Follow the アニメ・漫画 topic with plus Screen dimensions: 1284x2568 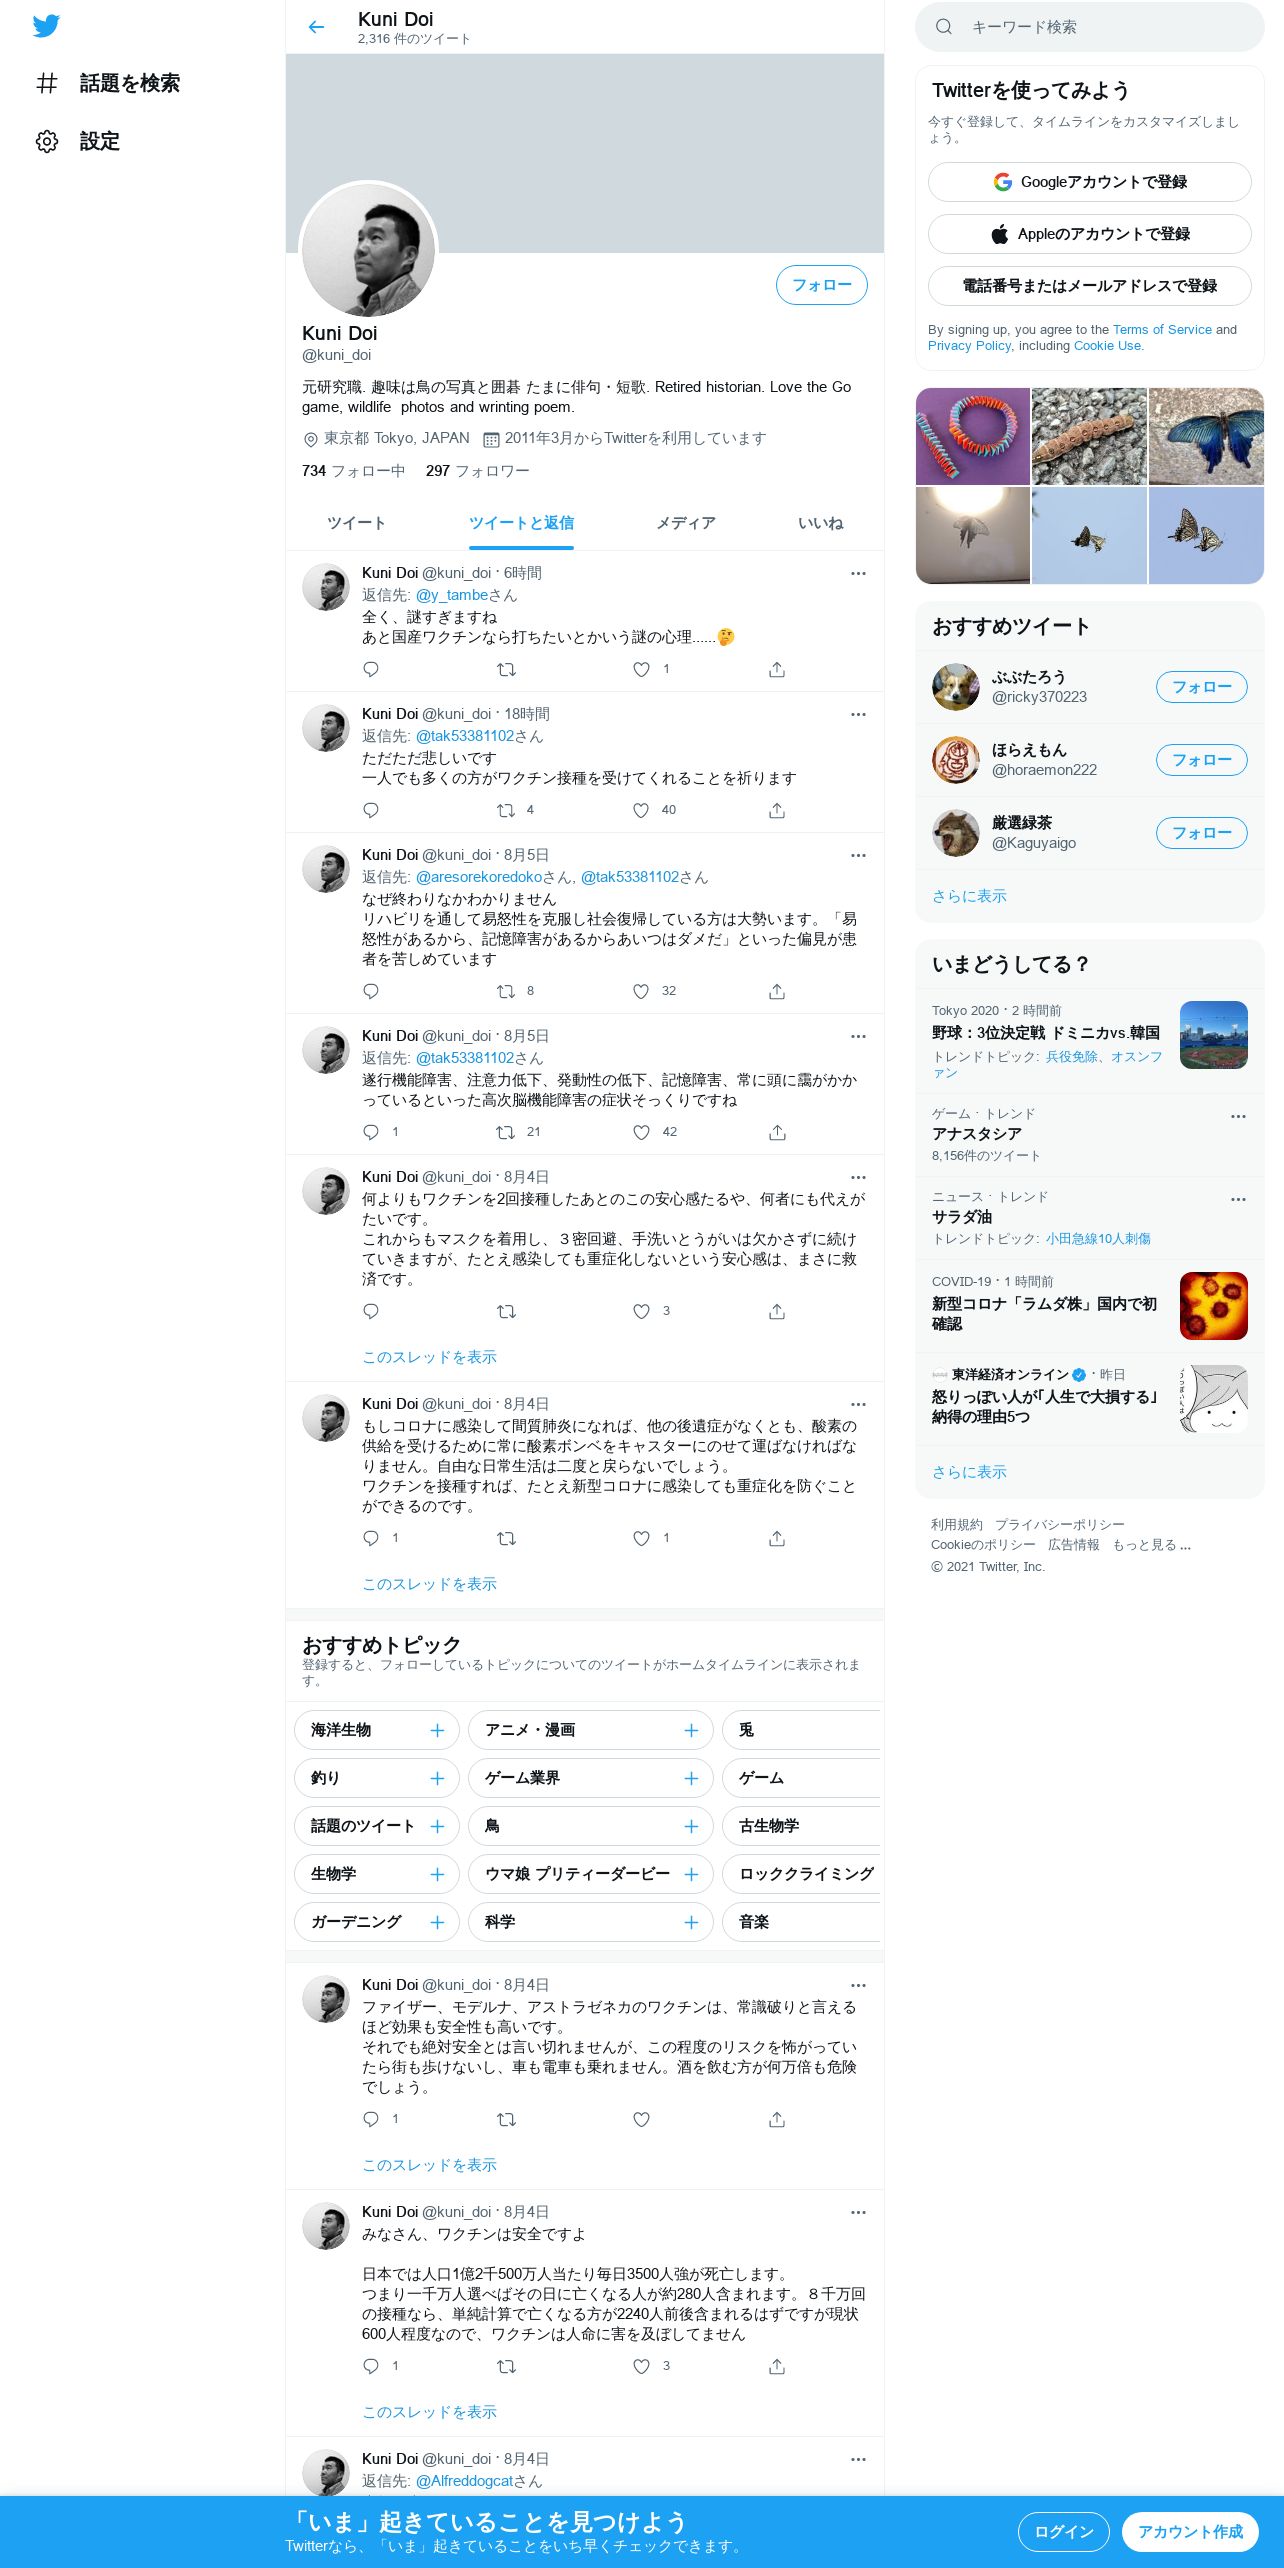691,1730
